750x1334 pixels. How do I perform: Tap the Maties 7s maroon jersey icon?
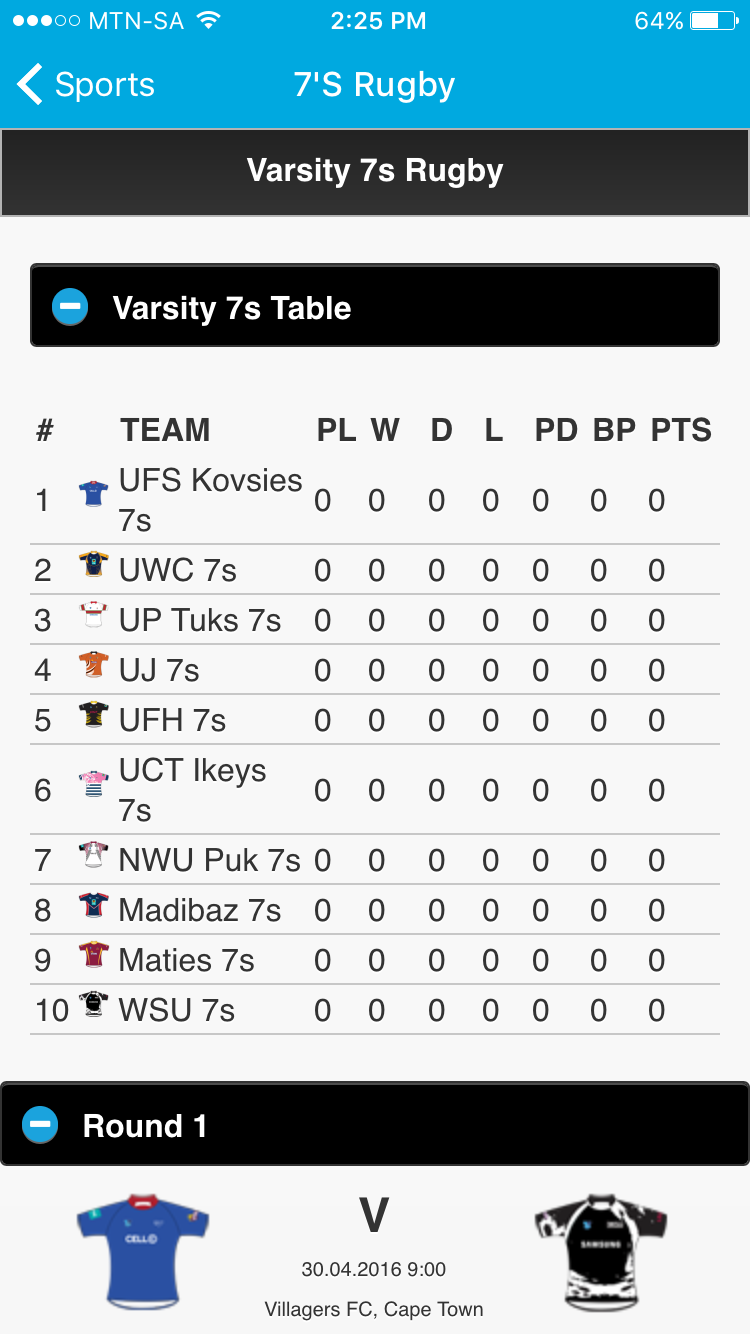[93, 956]
